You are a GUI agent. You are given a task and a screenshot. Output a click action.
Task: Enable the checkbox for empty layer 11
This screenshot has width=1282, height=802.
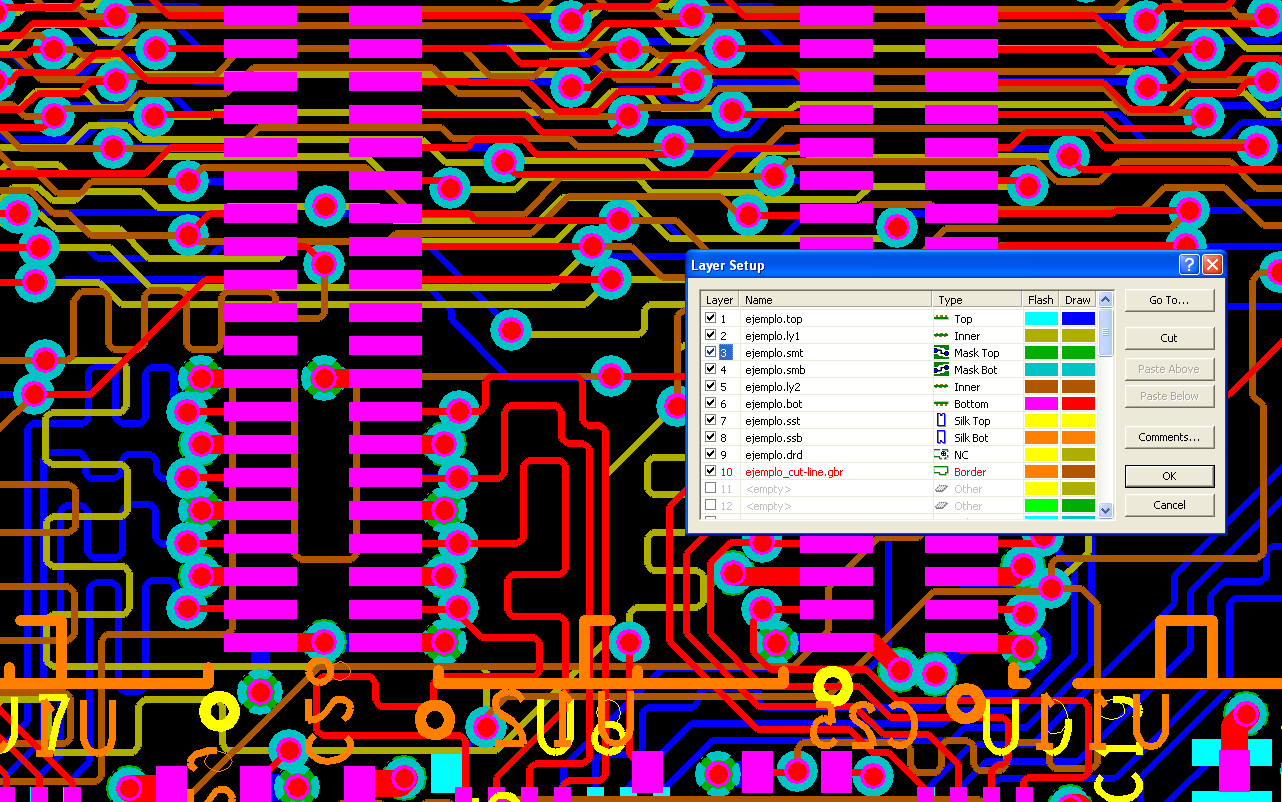tap(711, 489)
